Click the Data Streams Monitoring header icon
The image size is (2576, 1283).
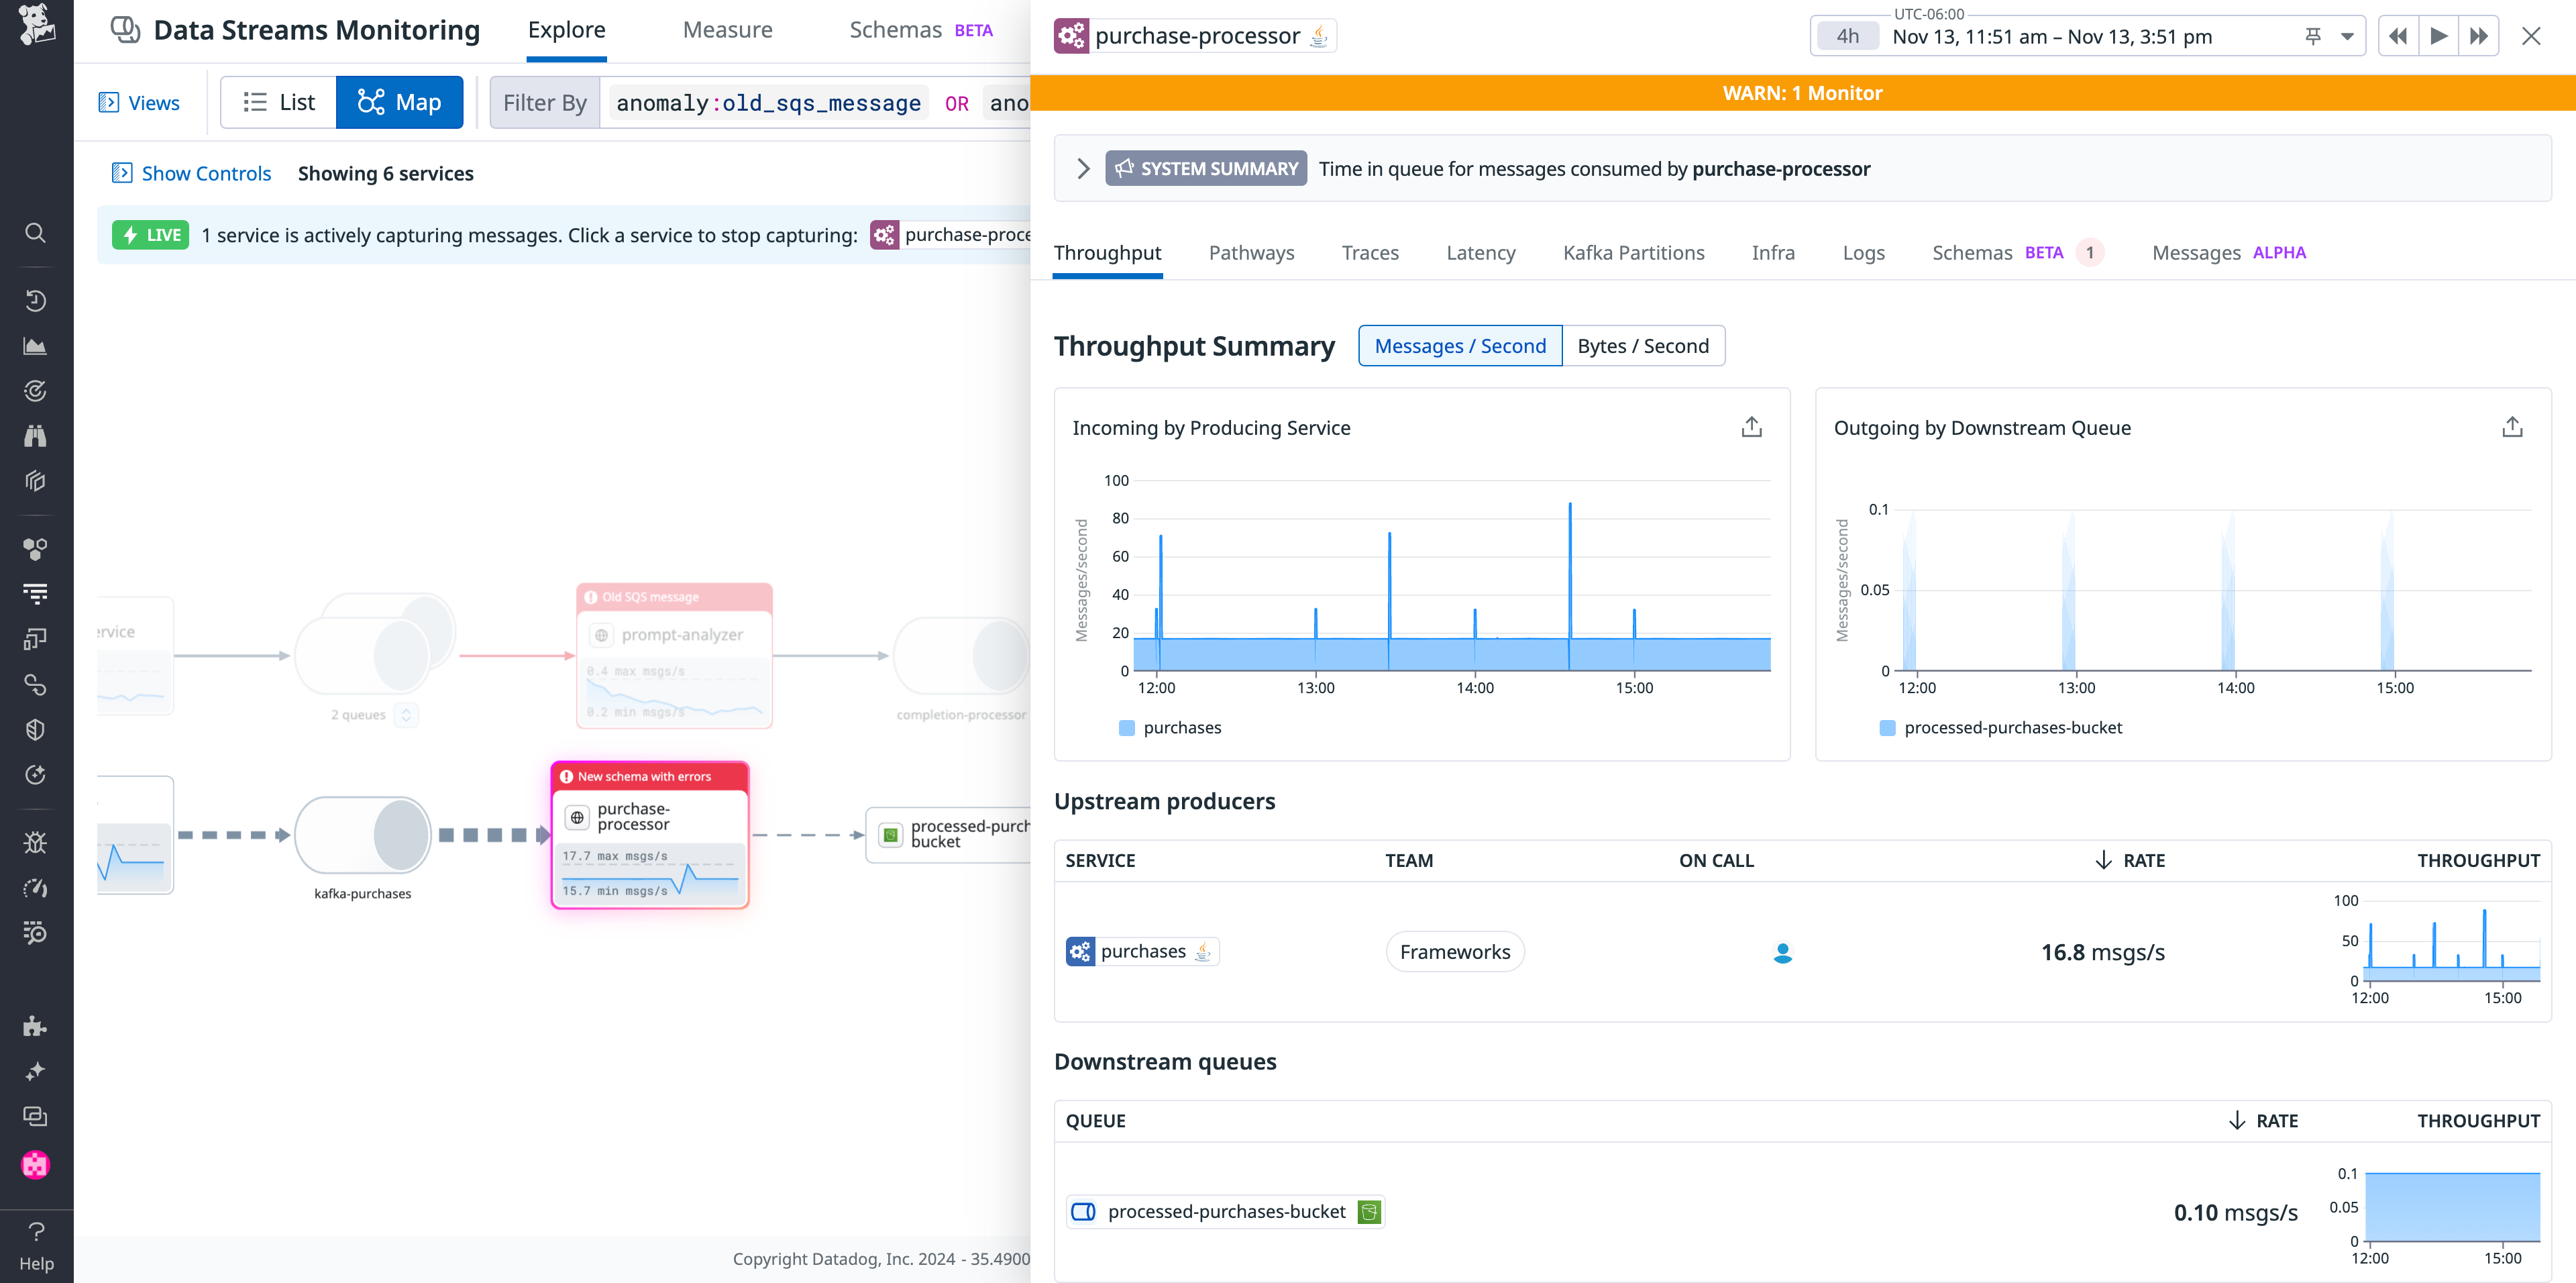125,30
